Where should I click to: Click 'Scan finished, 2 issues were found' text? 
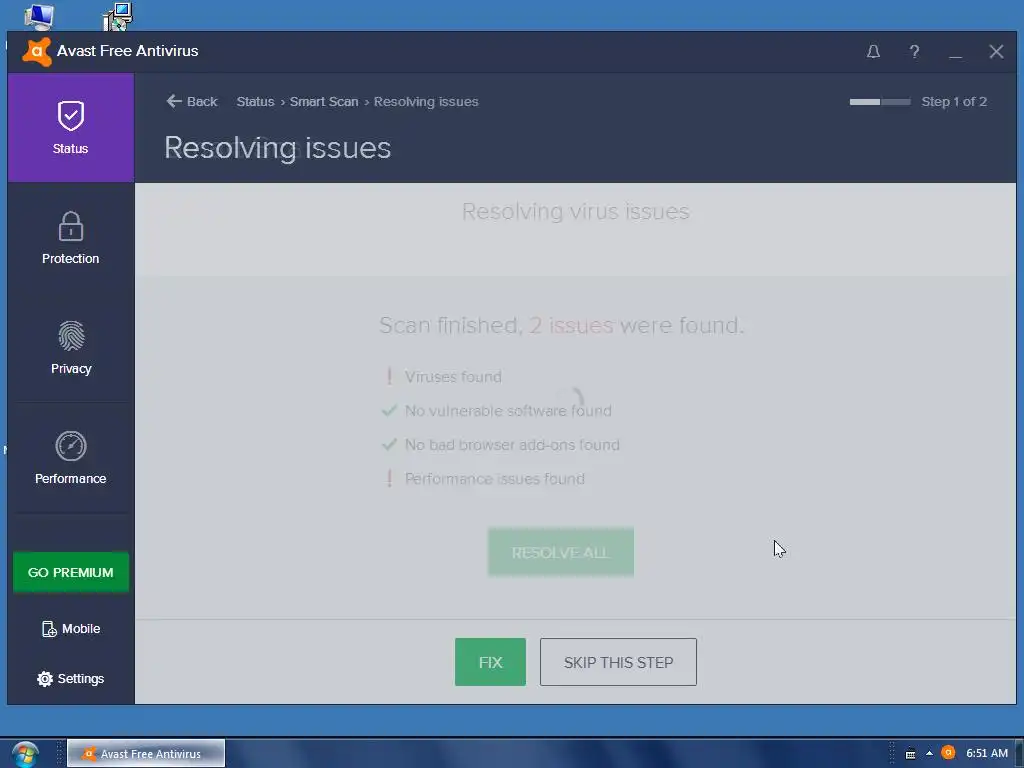pyautogui.click(x=561, y=325)
